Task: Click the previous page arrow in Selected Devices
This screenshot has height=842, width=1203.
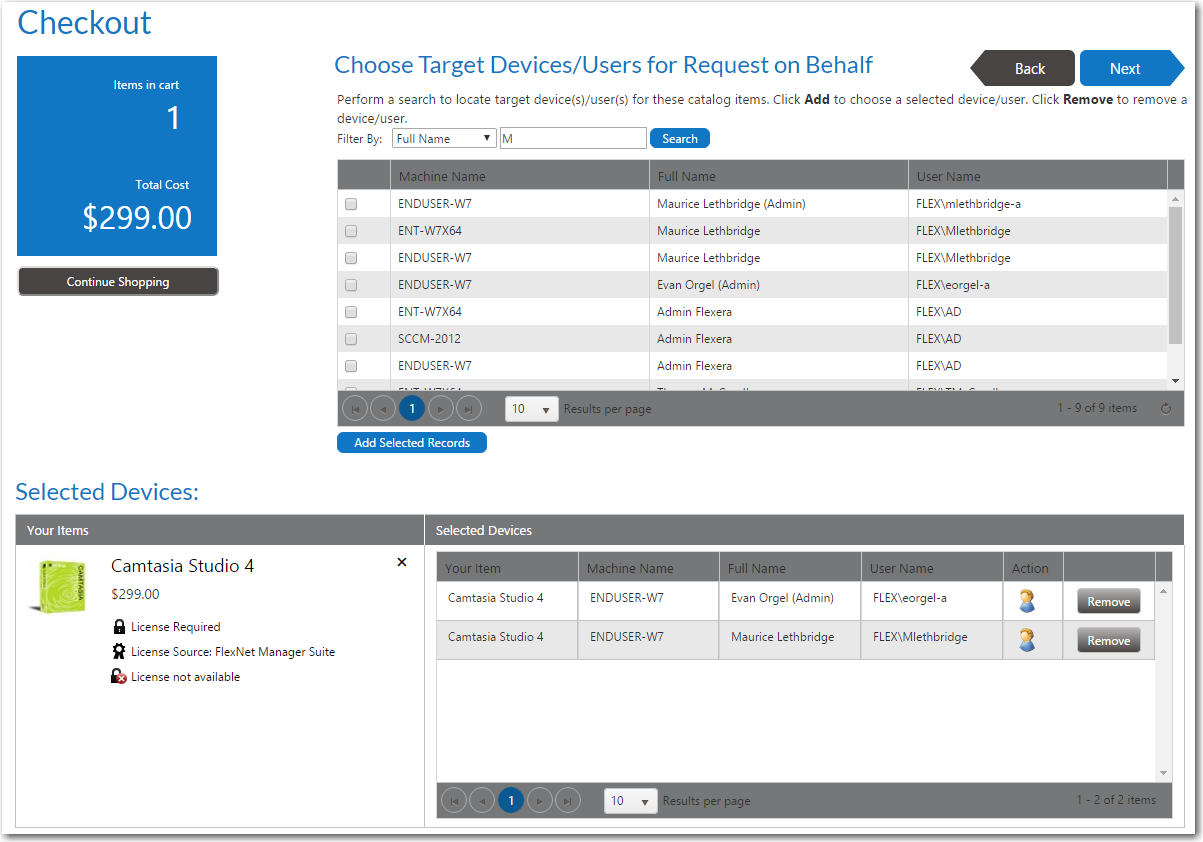Action: [x=482, y=800]
